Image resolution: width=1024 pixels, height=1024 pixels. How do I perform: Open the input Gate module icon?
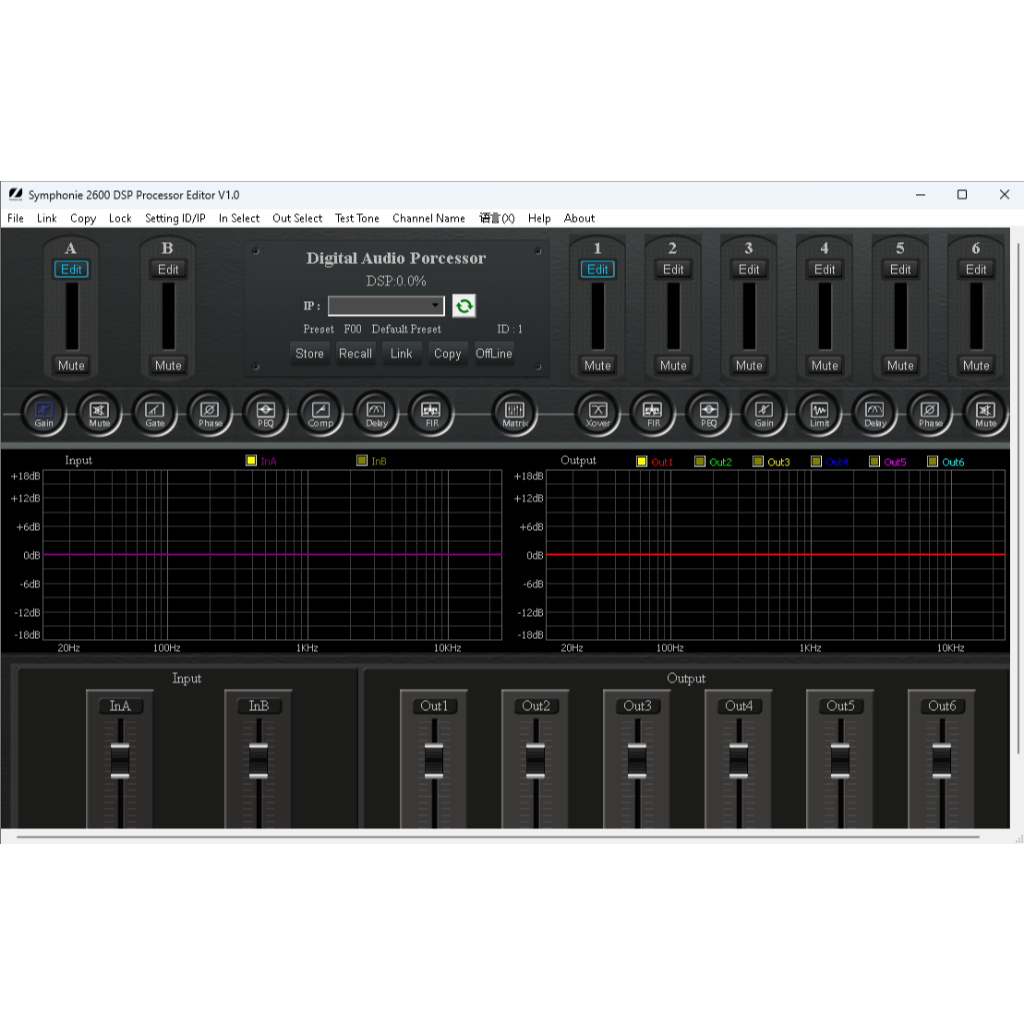pyautogui.click(x=155, y=413)
